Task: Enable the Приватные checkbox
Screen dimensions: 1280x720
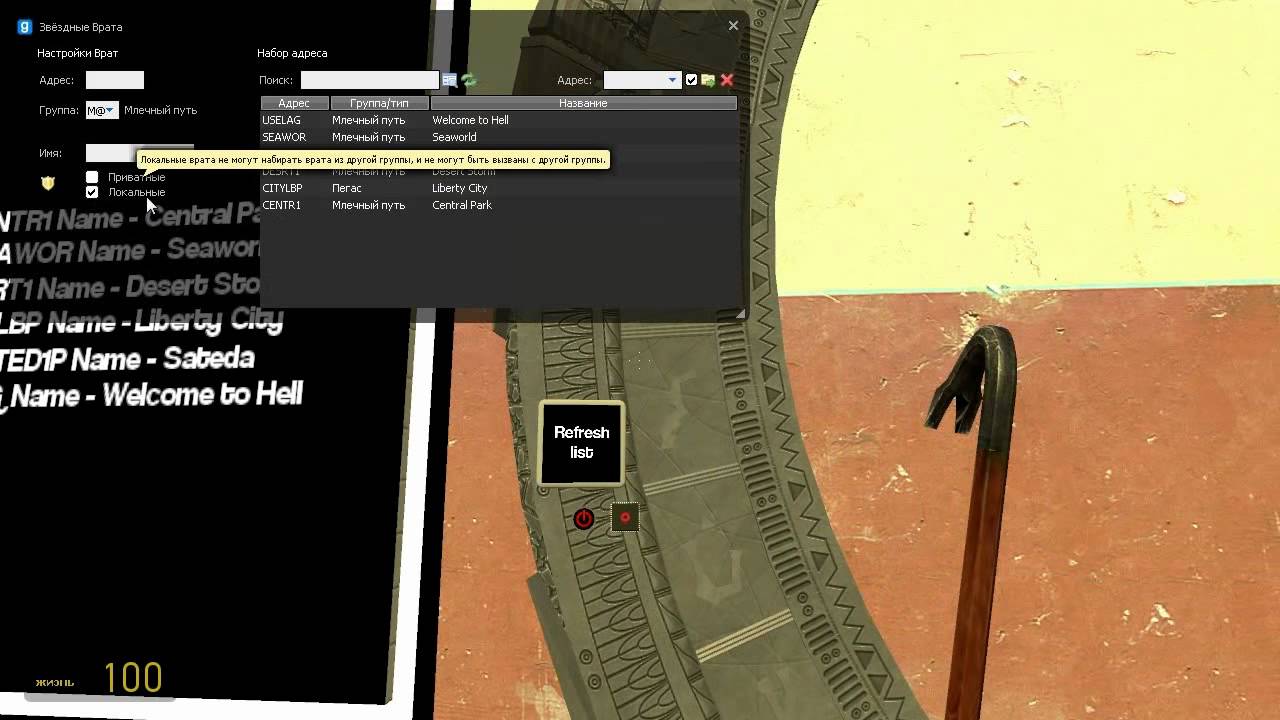Action: (92, 177)
